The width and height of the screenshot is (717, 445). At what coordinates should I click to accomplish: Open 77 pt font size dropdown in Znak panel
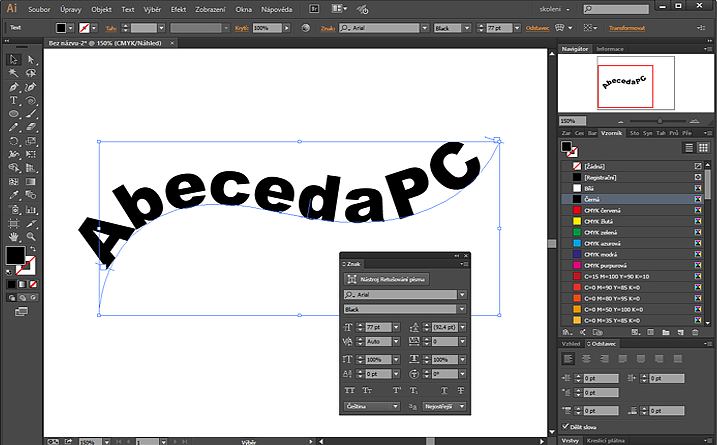396,327
